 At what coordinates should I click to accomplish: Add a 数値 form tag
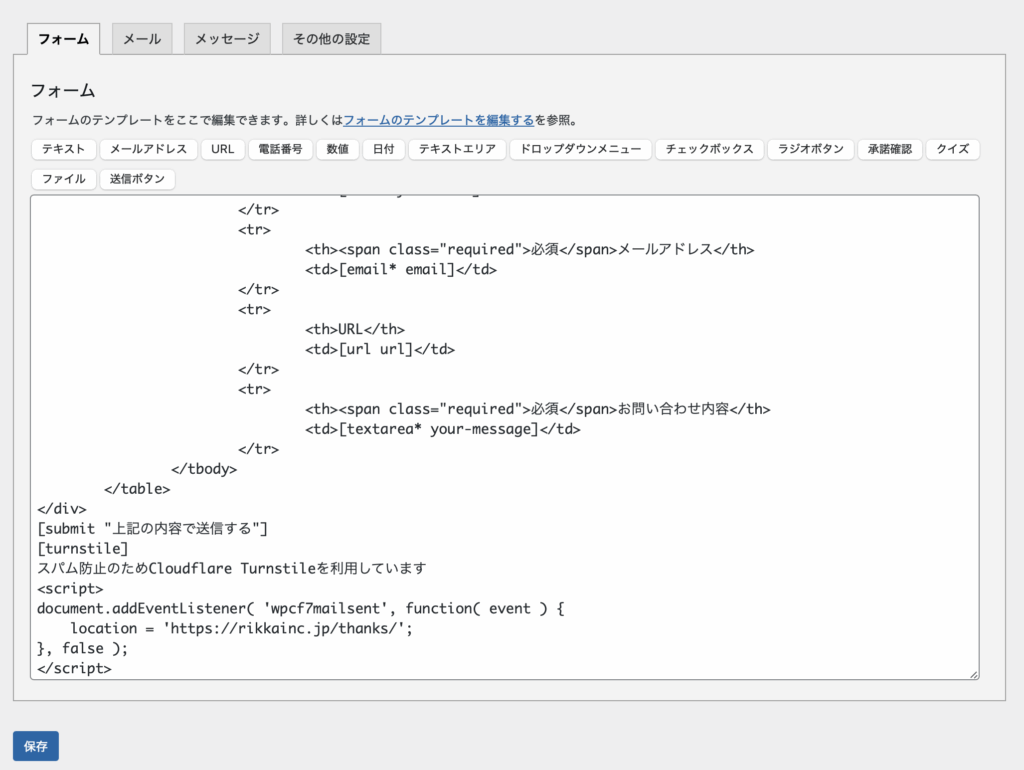(338, 149)
